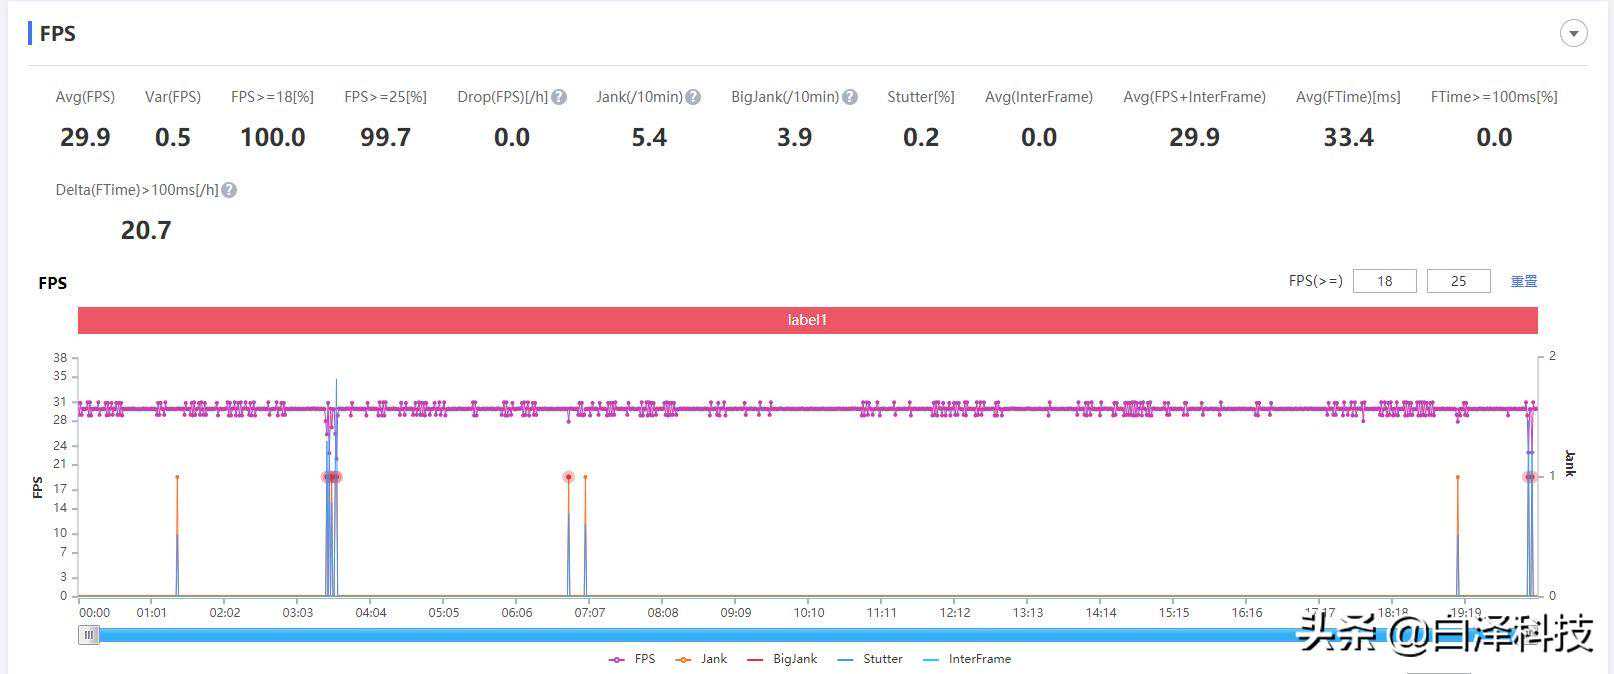Click the blue timeline range bar below the chart
1614x674 pixels.
point(700,635)
